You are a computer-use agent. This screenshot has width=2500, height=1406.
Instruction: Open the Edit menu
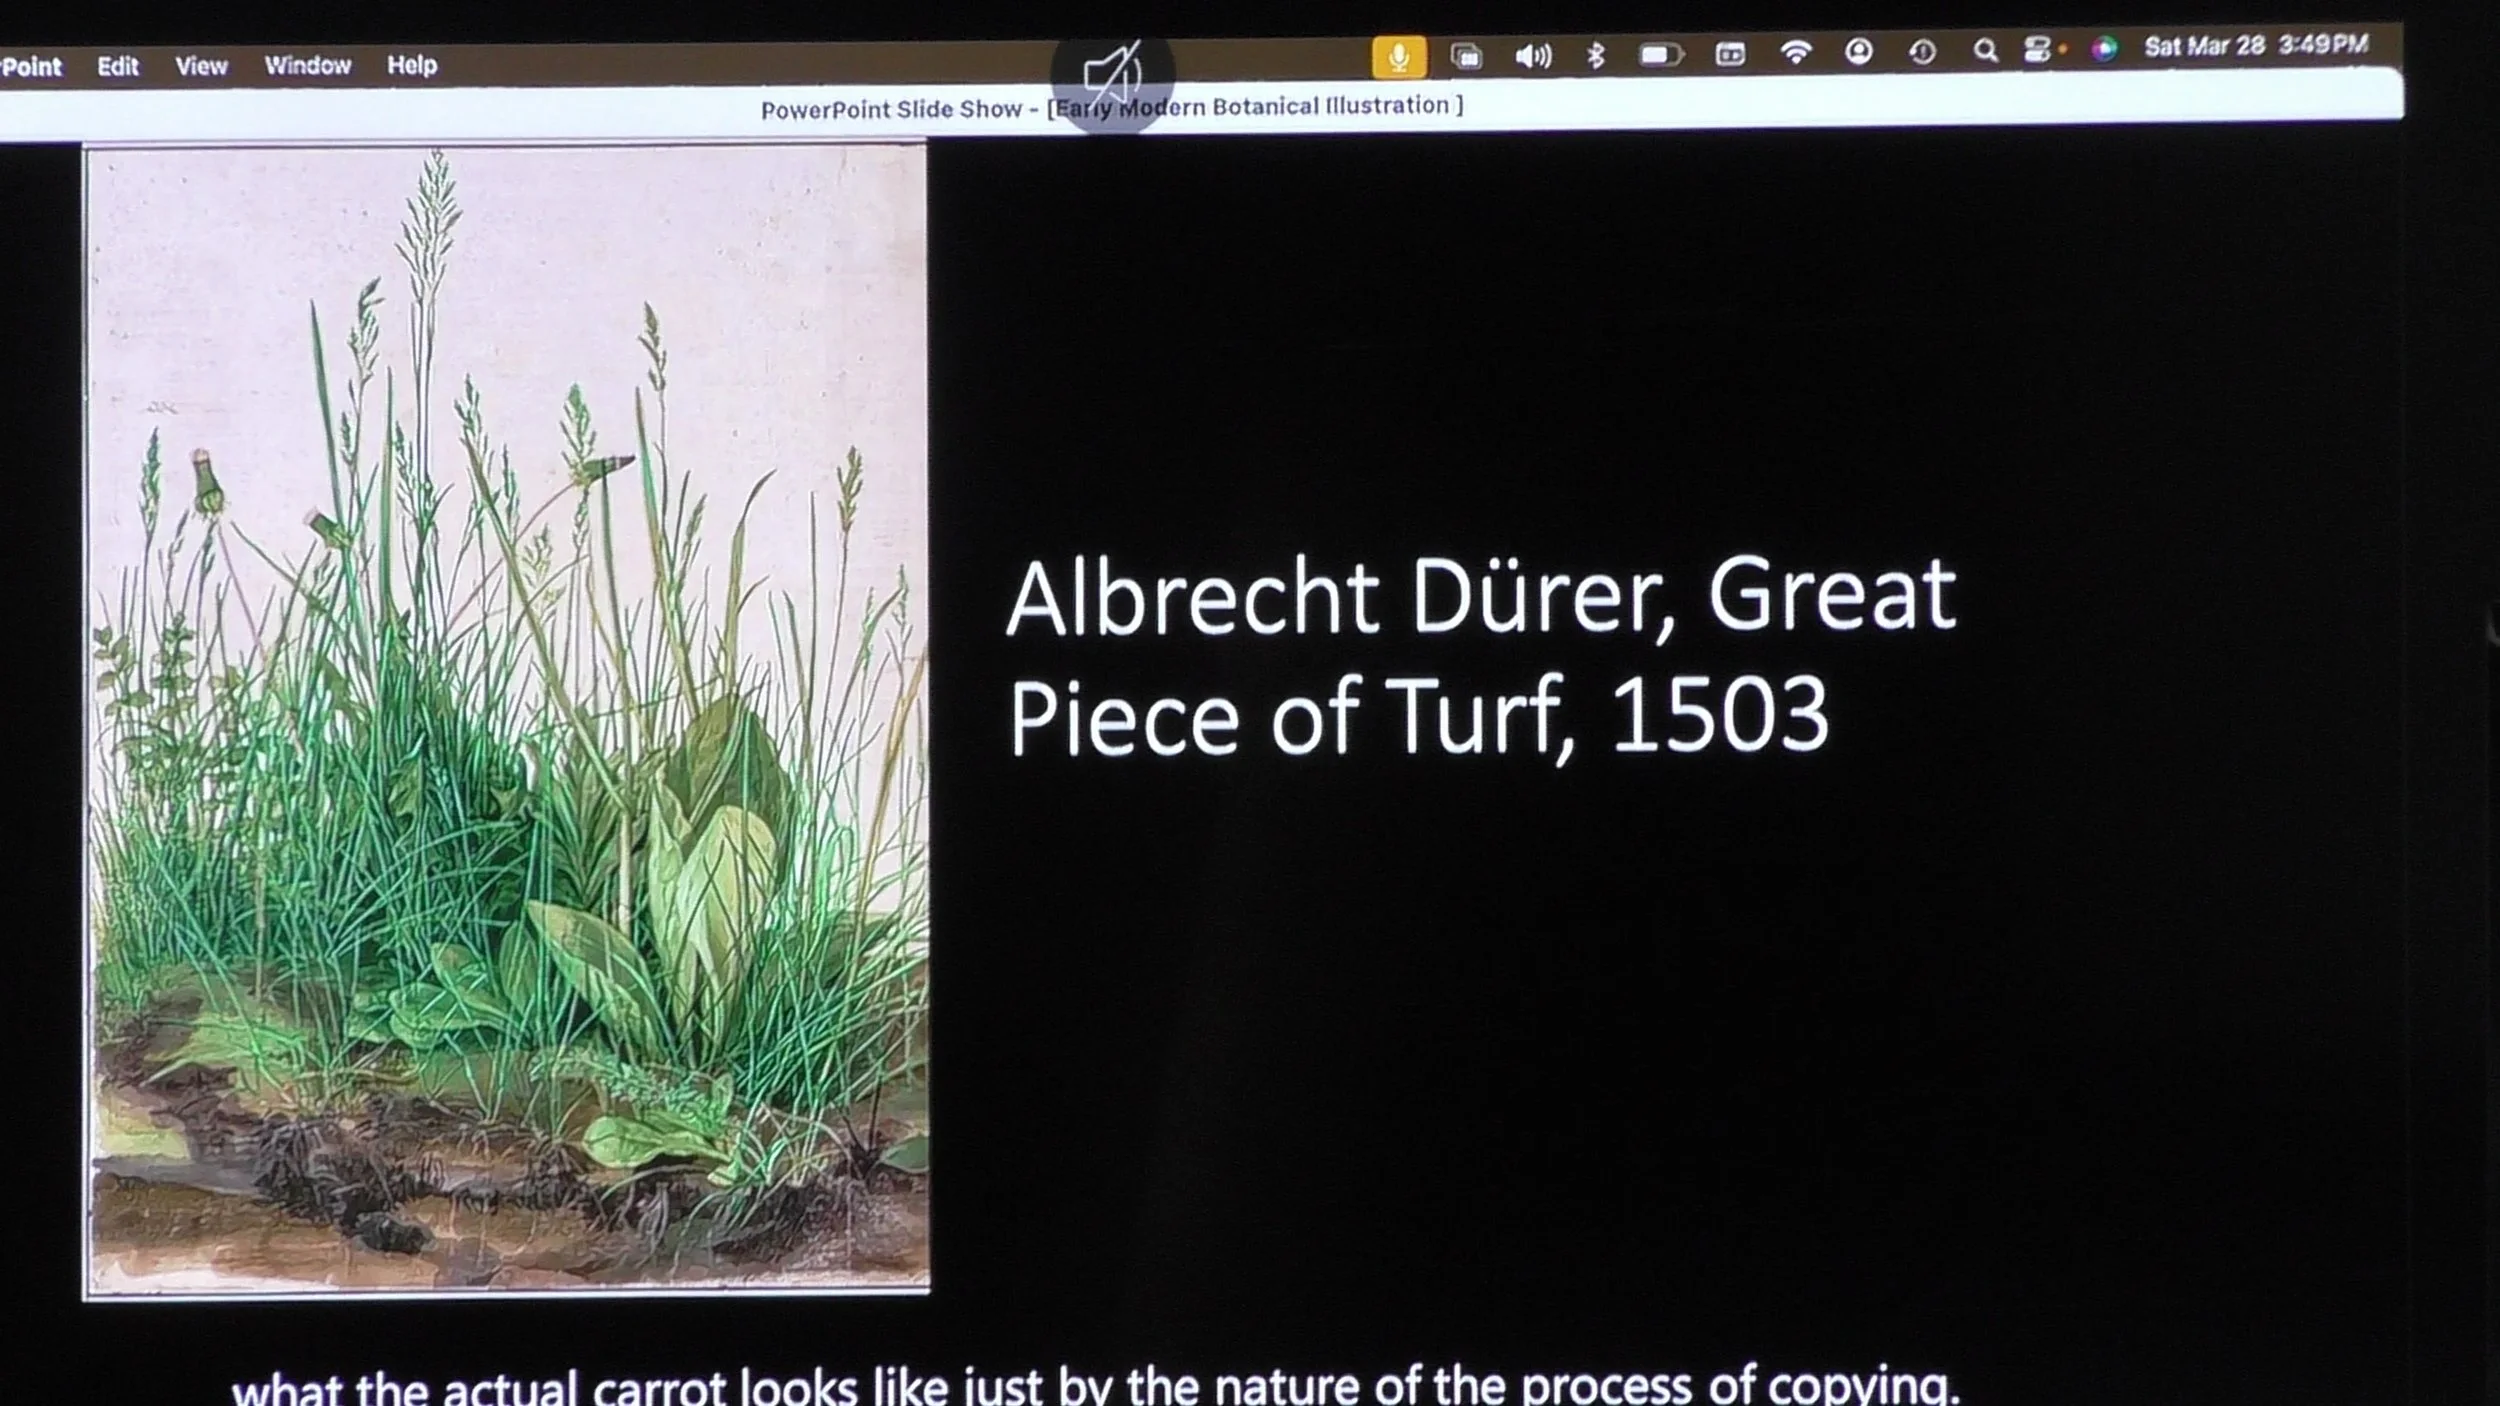pyautogui.click(x=118, y=66)
